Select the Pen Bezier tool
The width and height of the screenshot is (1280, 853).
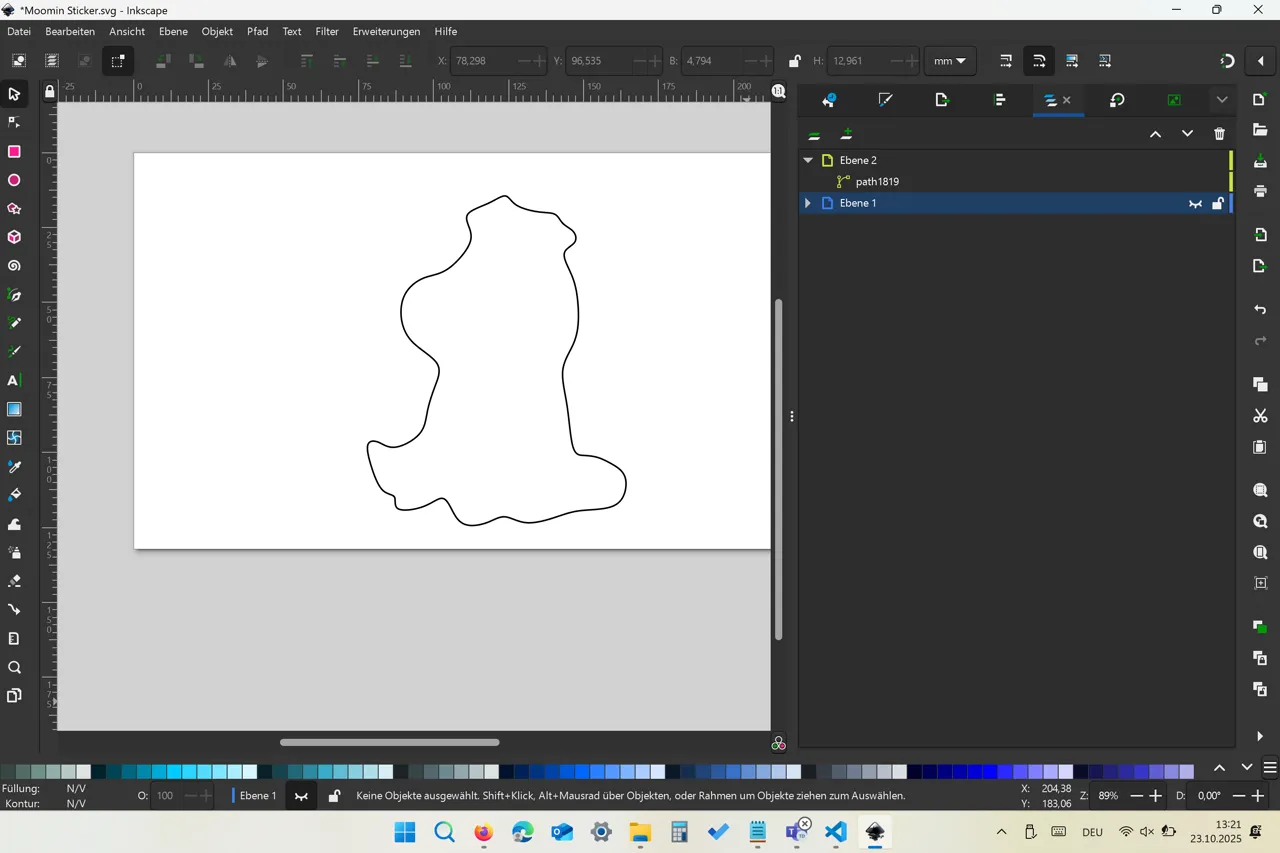tap(14, 295)
